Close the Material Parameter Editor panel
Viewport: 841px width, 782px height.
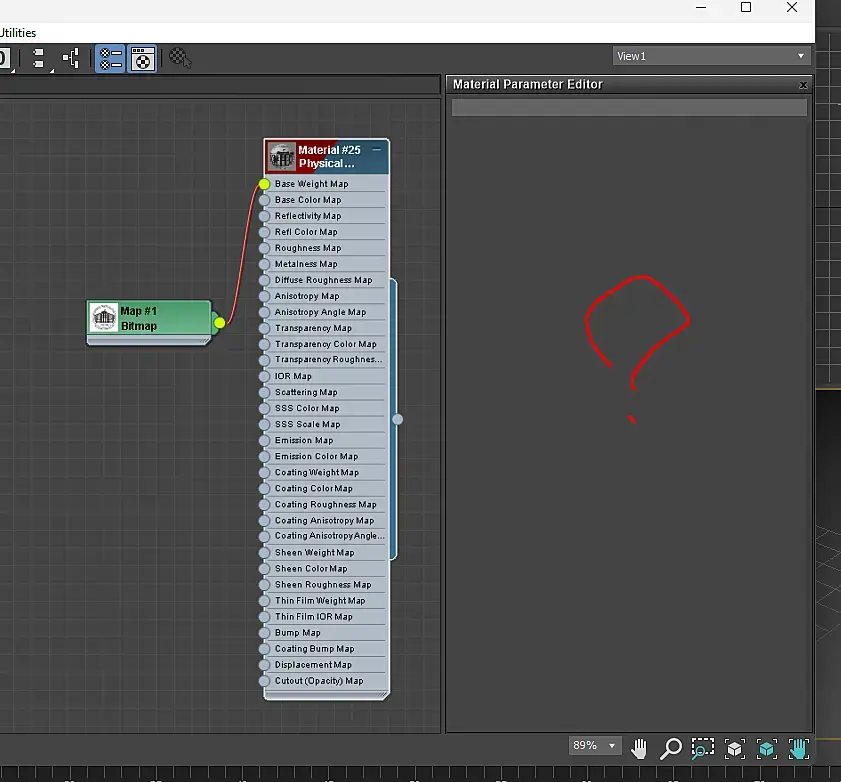point(803,85)
